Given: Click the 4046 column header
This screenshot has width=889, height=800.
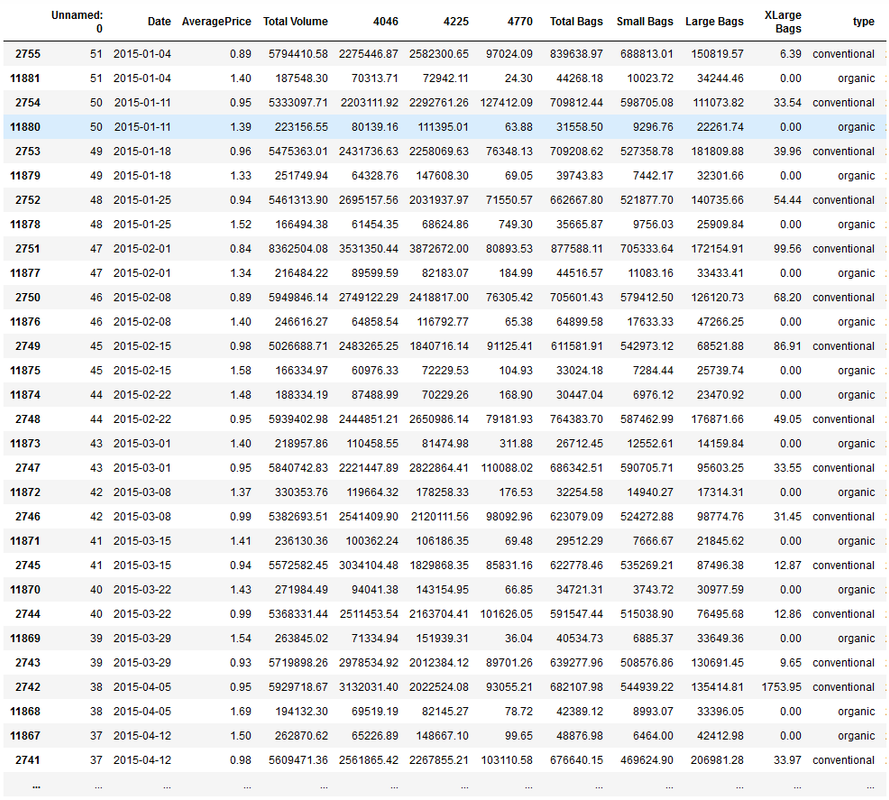Looking at the screenshot, I should pyautogui.click(x=386, y=22).
